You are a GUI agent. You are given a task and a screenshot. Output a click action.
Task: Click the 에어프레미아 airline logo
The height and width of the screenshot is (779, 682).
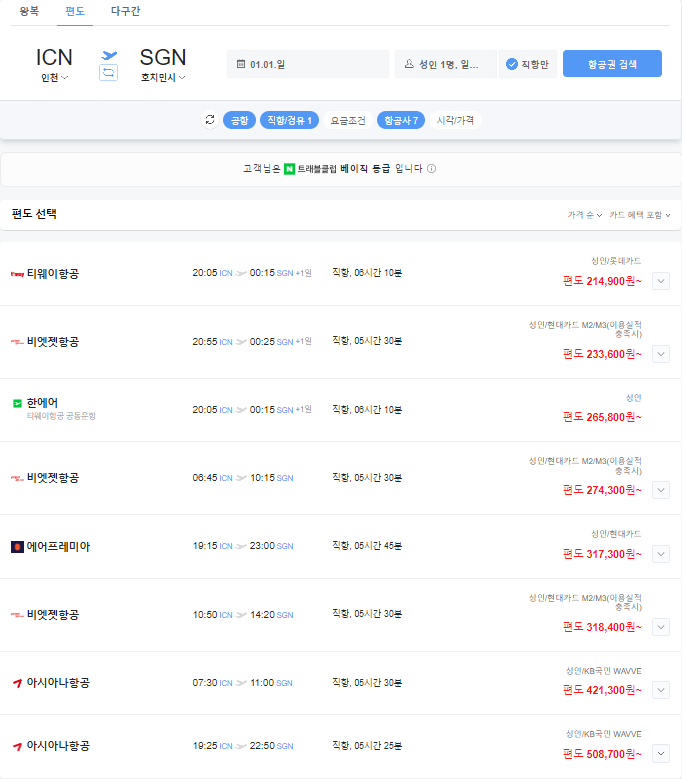click(17, 547)
